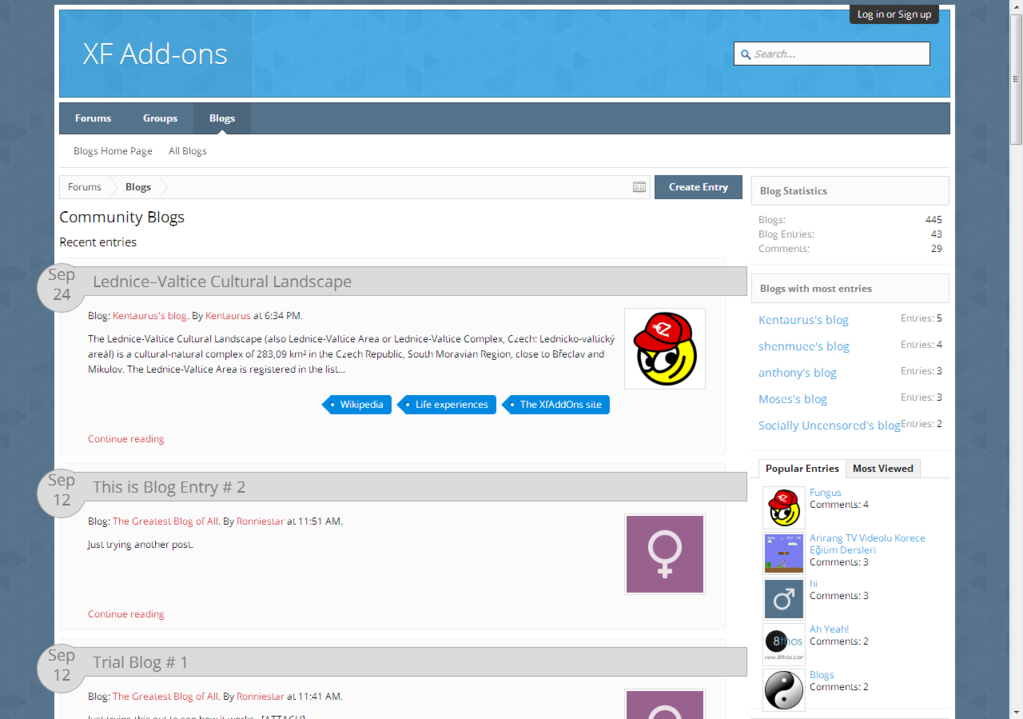Click Continue reading under Lednice-Valtice entry
Screen dimensions: 1023x719
tap(126, 439)
